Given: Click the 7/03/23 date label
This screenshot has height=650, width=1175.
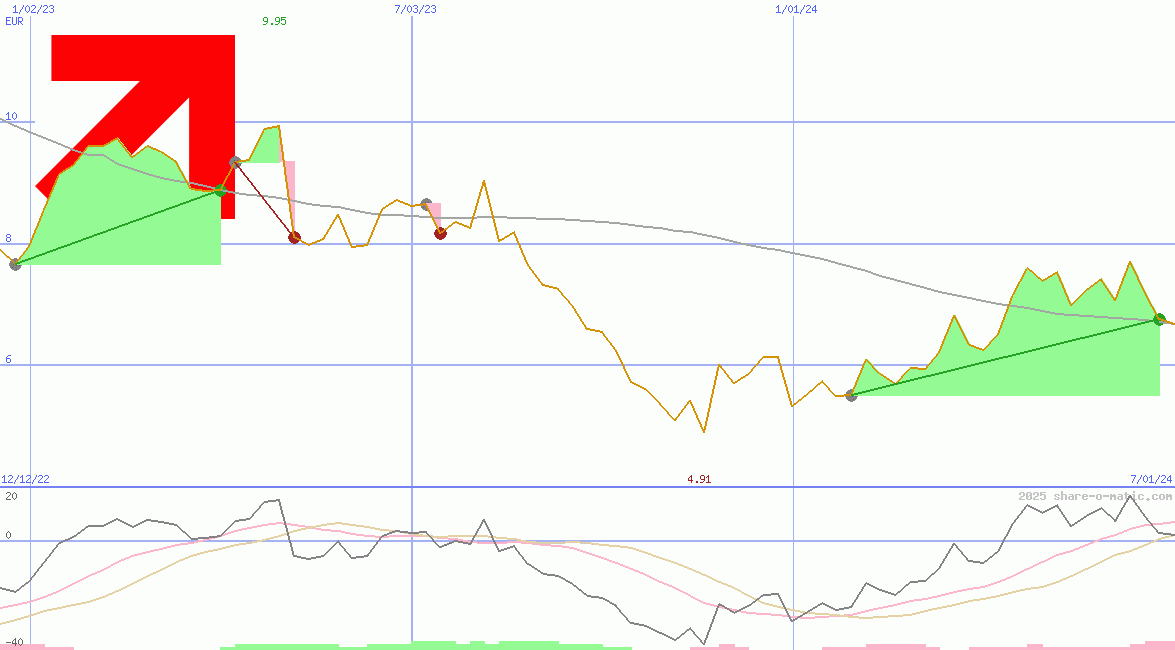Looking at the screenshot, I should 415,9.
